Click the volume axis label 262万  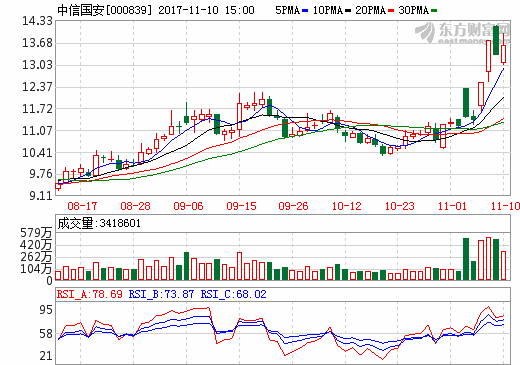coord(36,257)
